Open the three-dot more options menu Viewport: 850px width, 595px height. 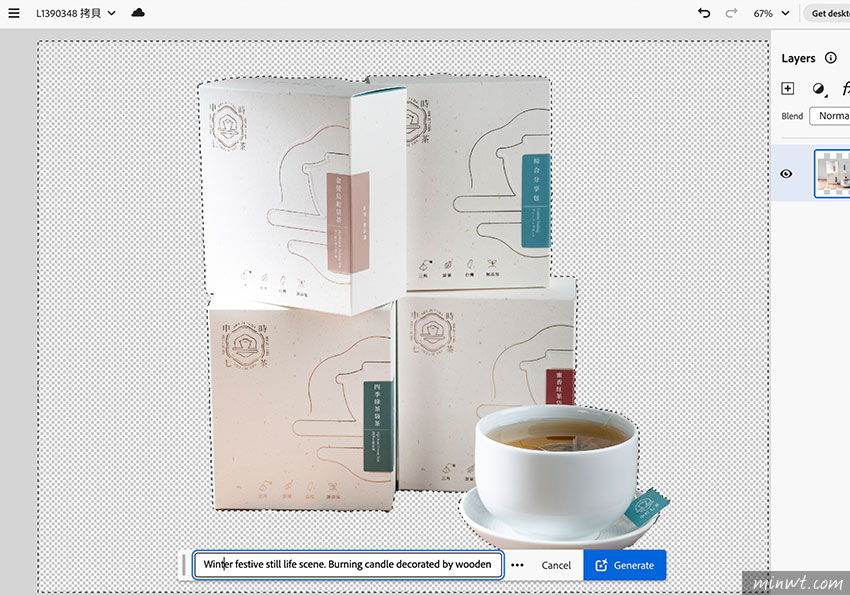(x=517, y=565)
